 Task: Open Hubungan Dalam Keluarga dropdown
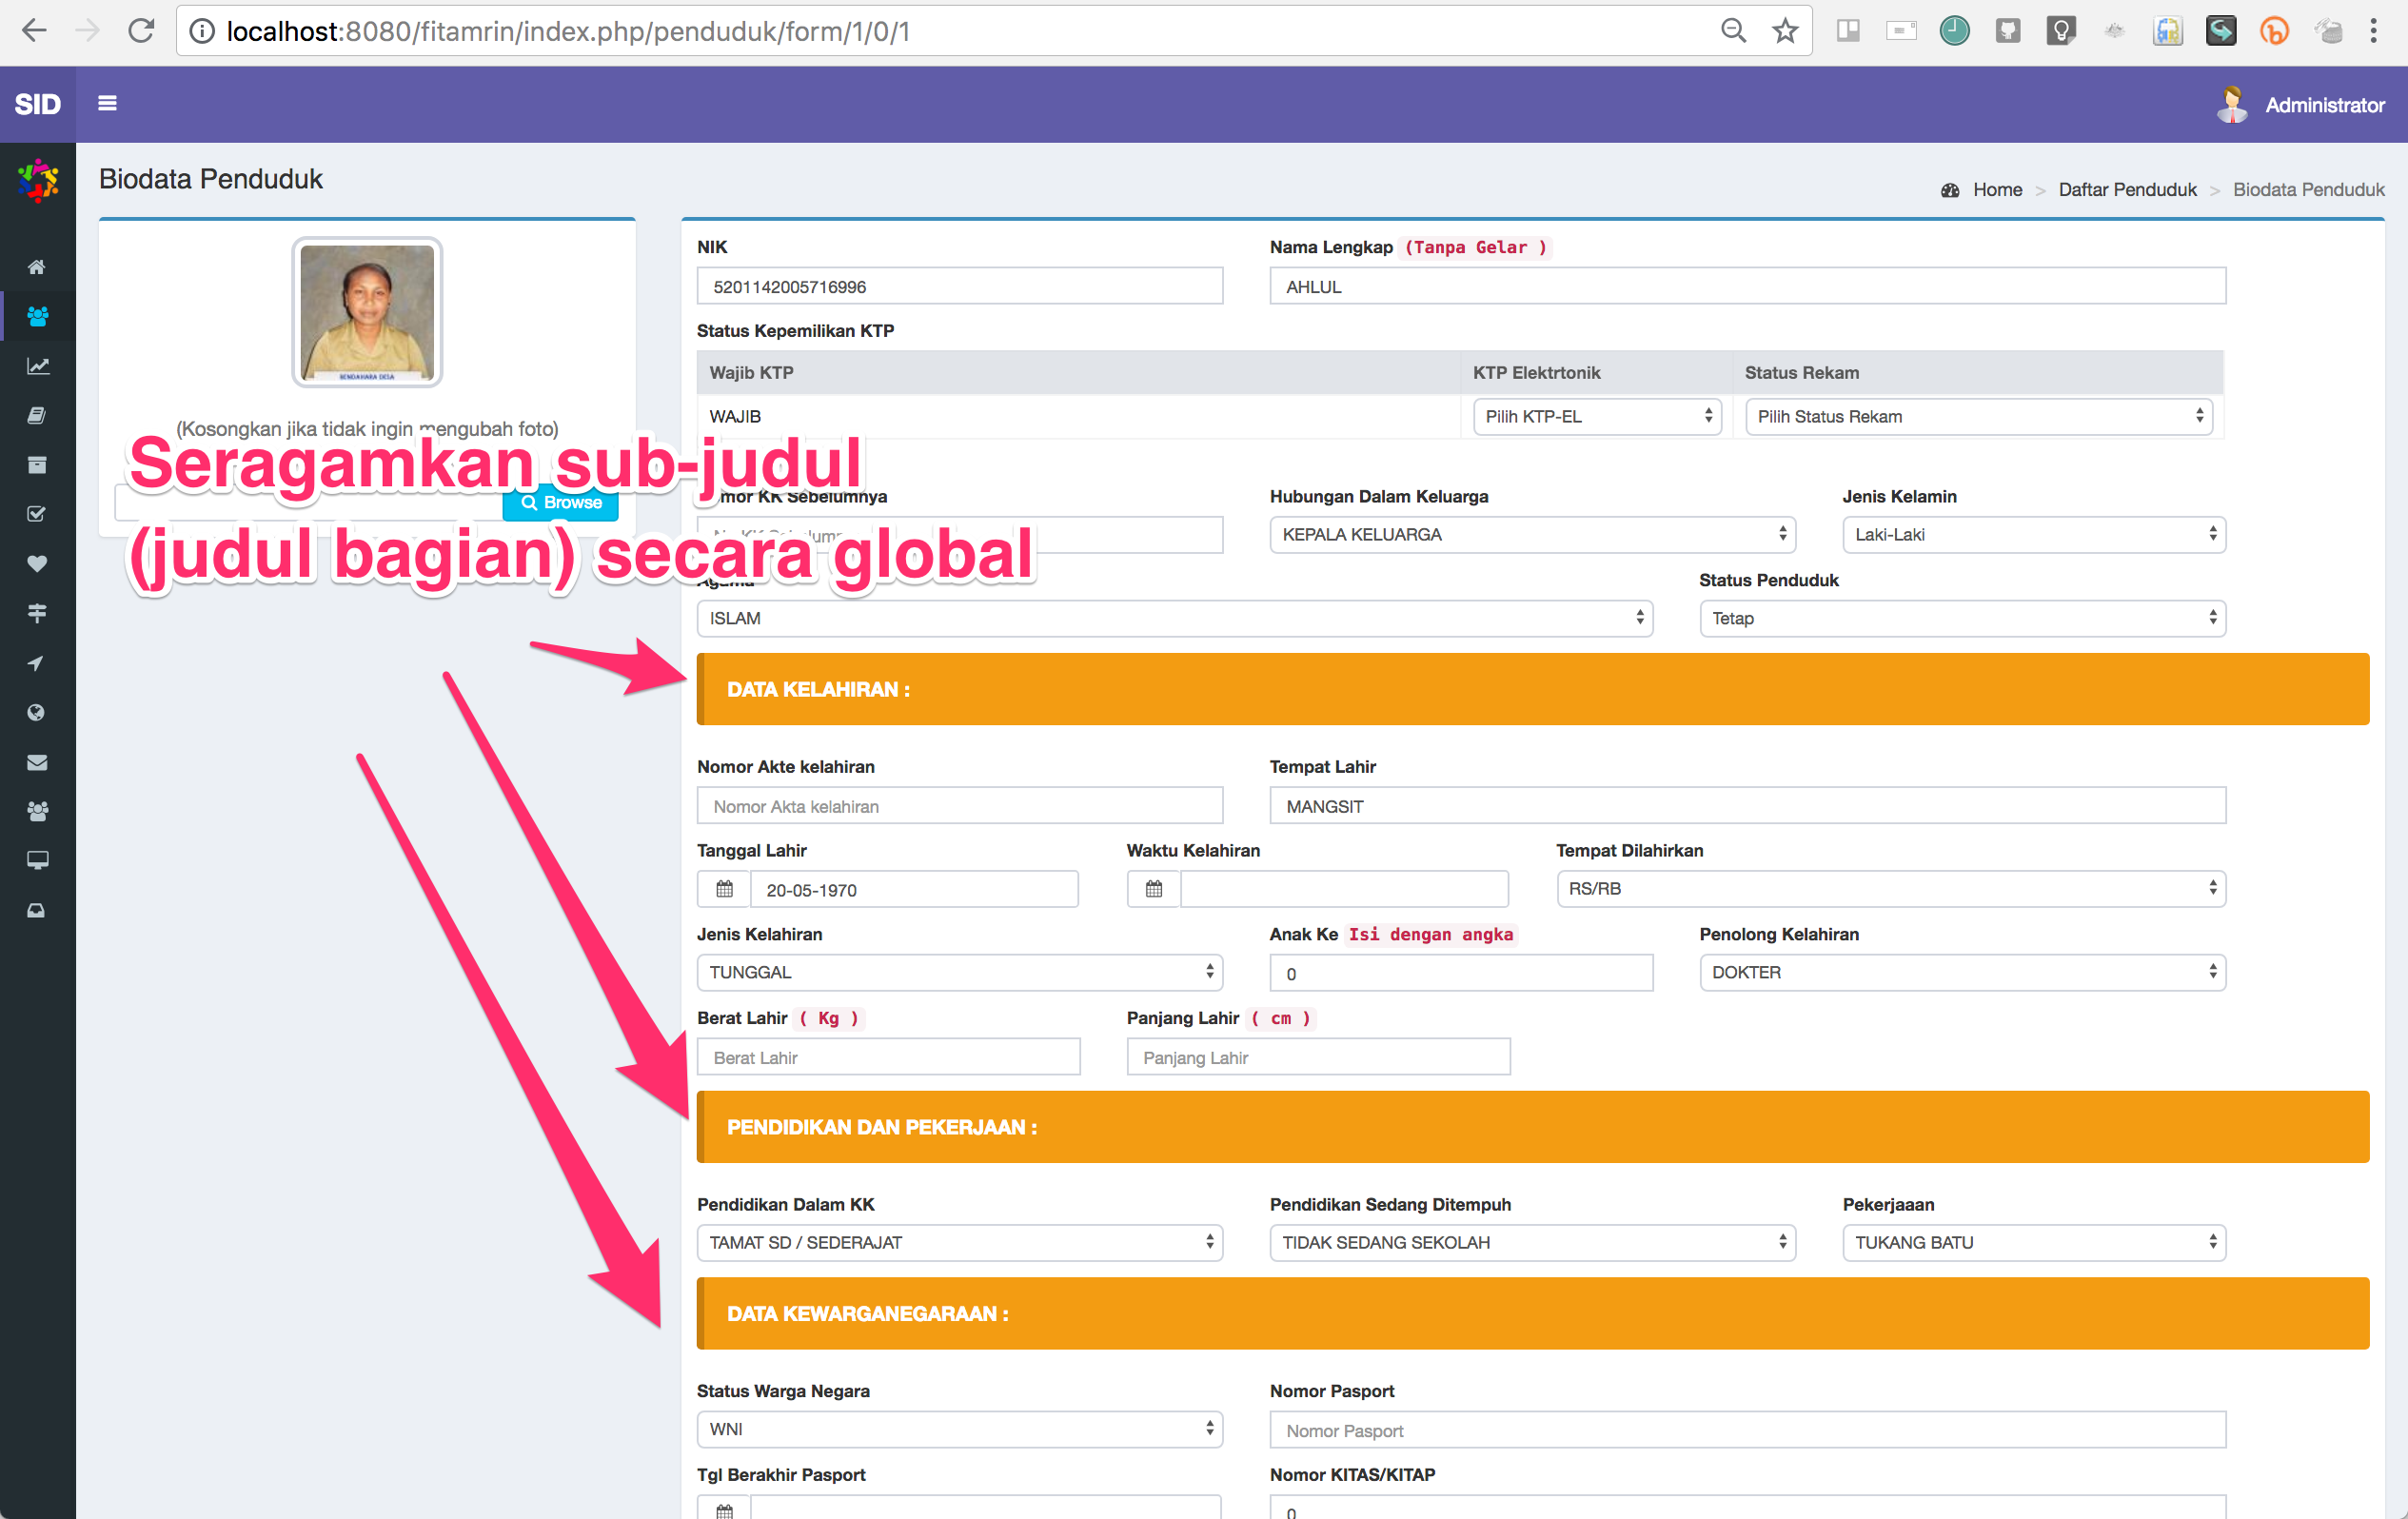click(x=1531, y=535)
